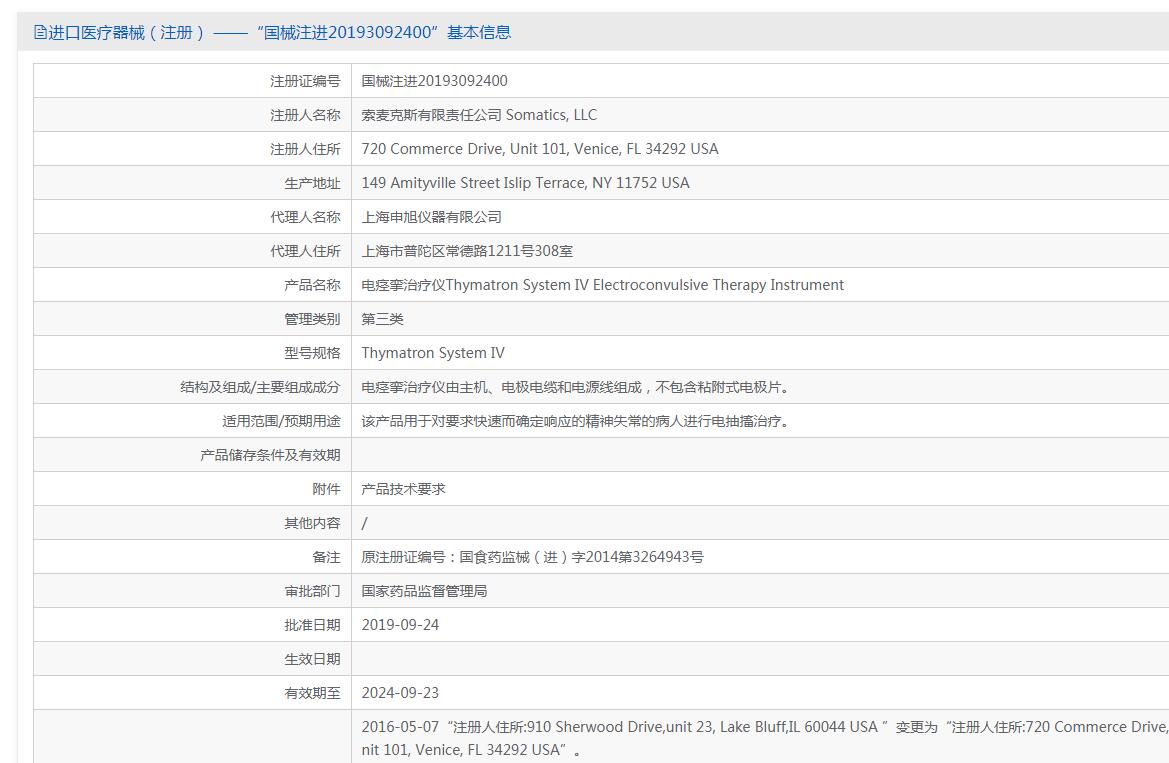
Task: Select the model value Thymatron System IV
Action: 432,353
